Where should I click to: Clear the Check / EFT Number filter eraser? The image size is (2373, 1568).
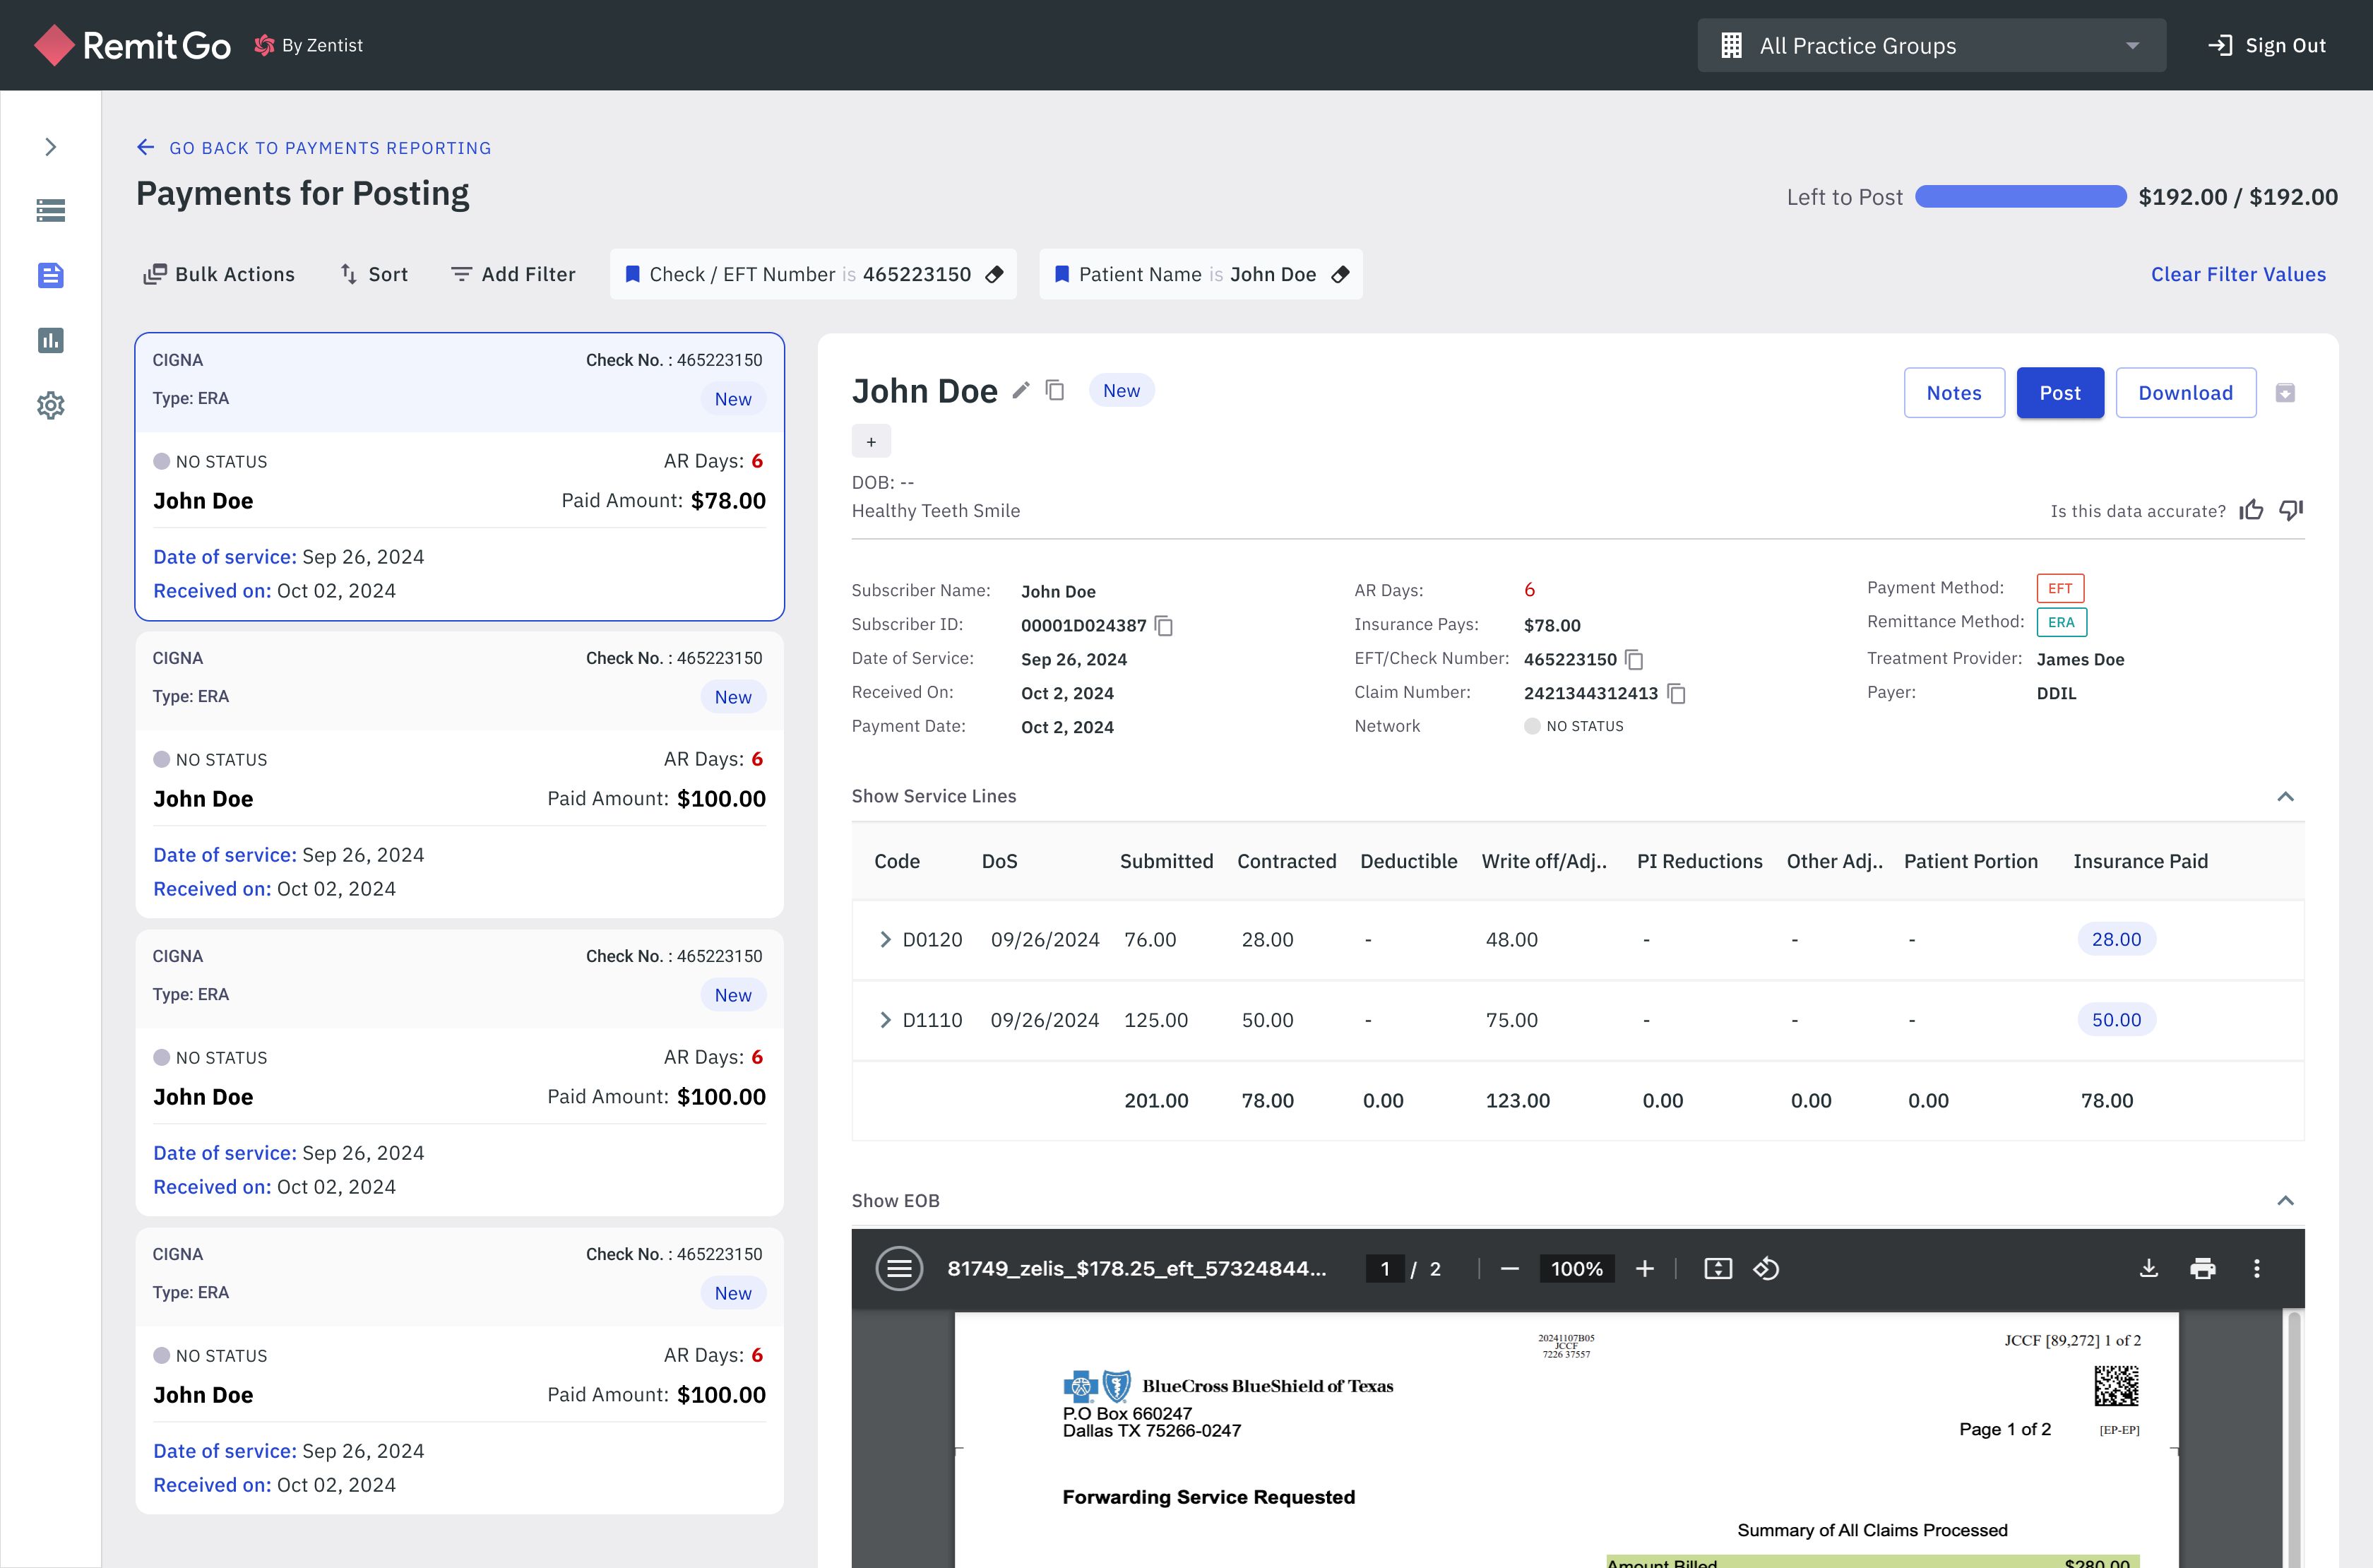point(994,274)
